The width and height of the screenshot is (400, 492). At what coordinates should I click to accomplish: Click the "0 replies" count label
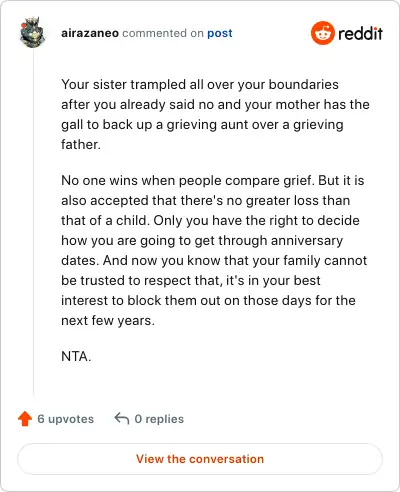pos(159,419)
